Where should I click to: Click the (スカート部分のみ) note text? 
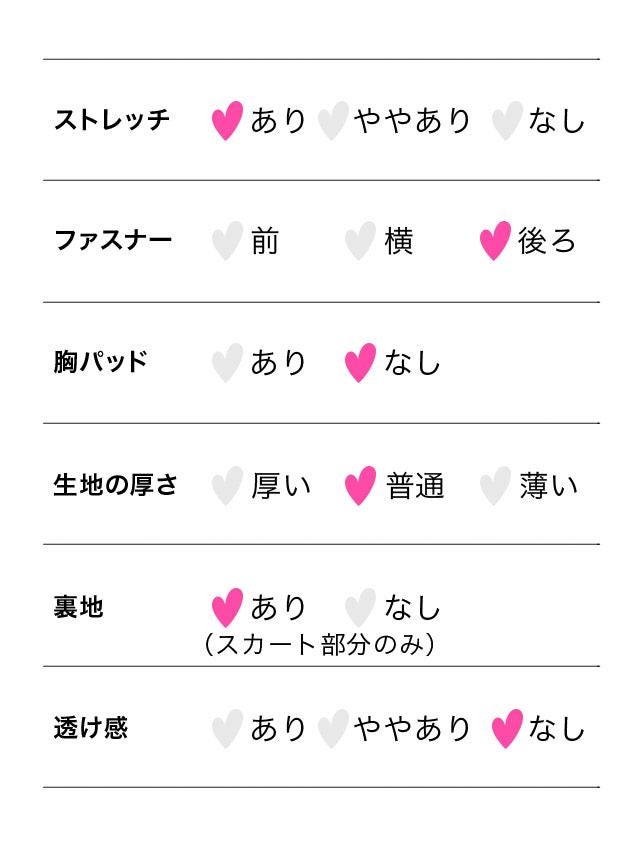[319, 645]
